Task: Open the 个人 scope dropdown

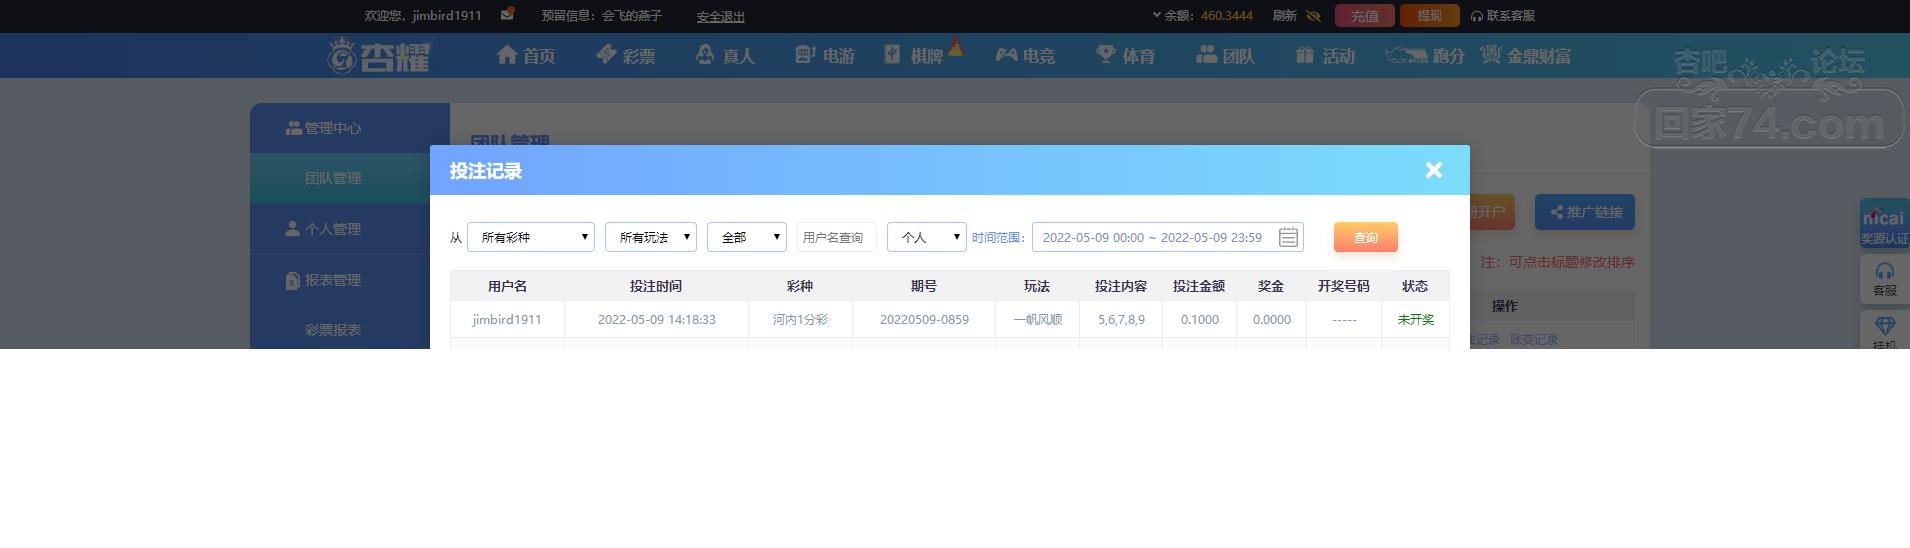Action: pos(927,237)
